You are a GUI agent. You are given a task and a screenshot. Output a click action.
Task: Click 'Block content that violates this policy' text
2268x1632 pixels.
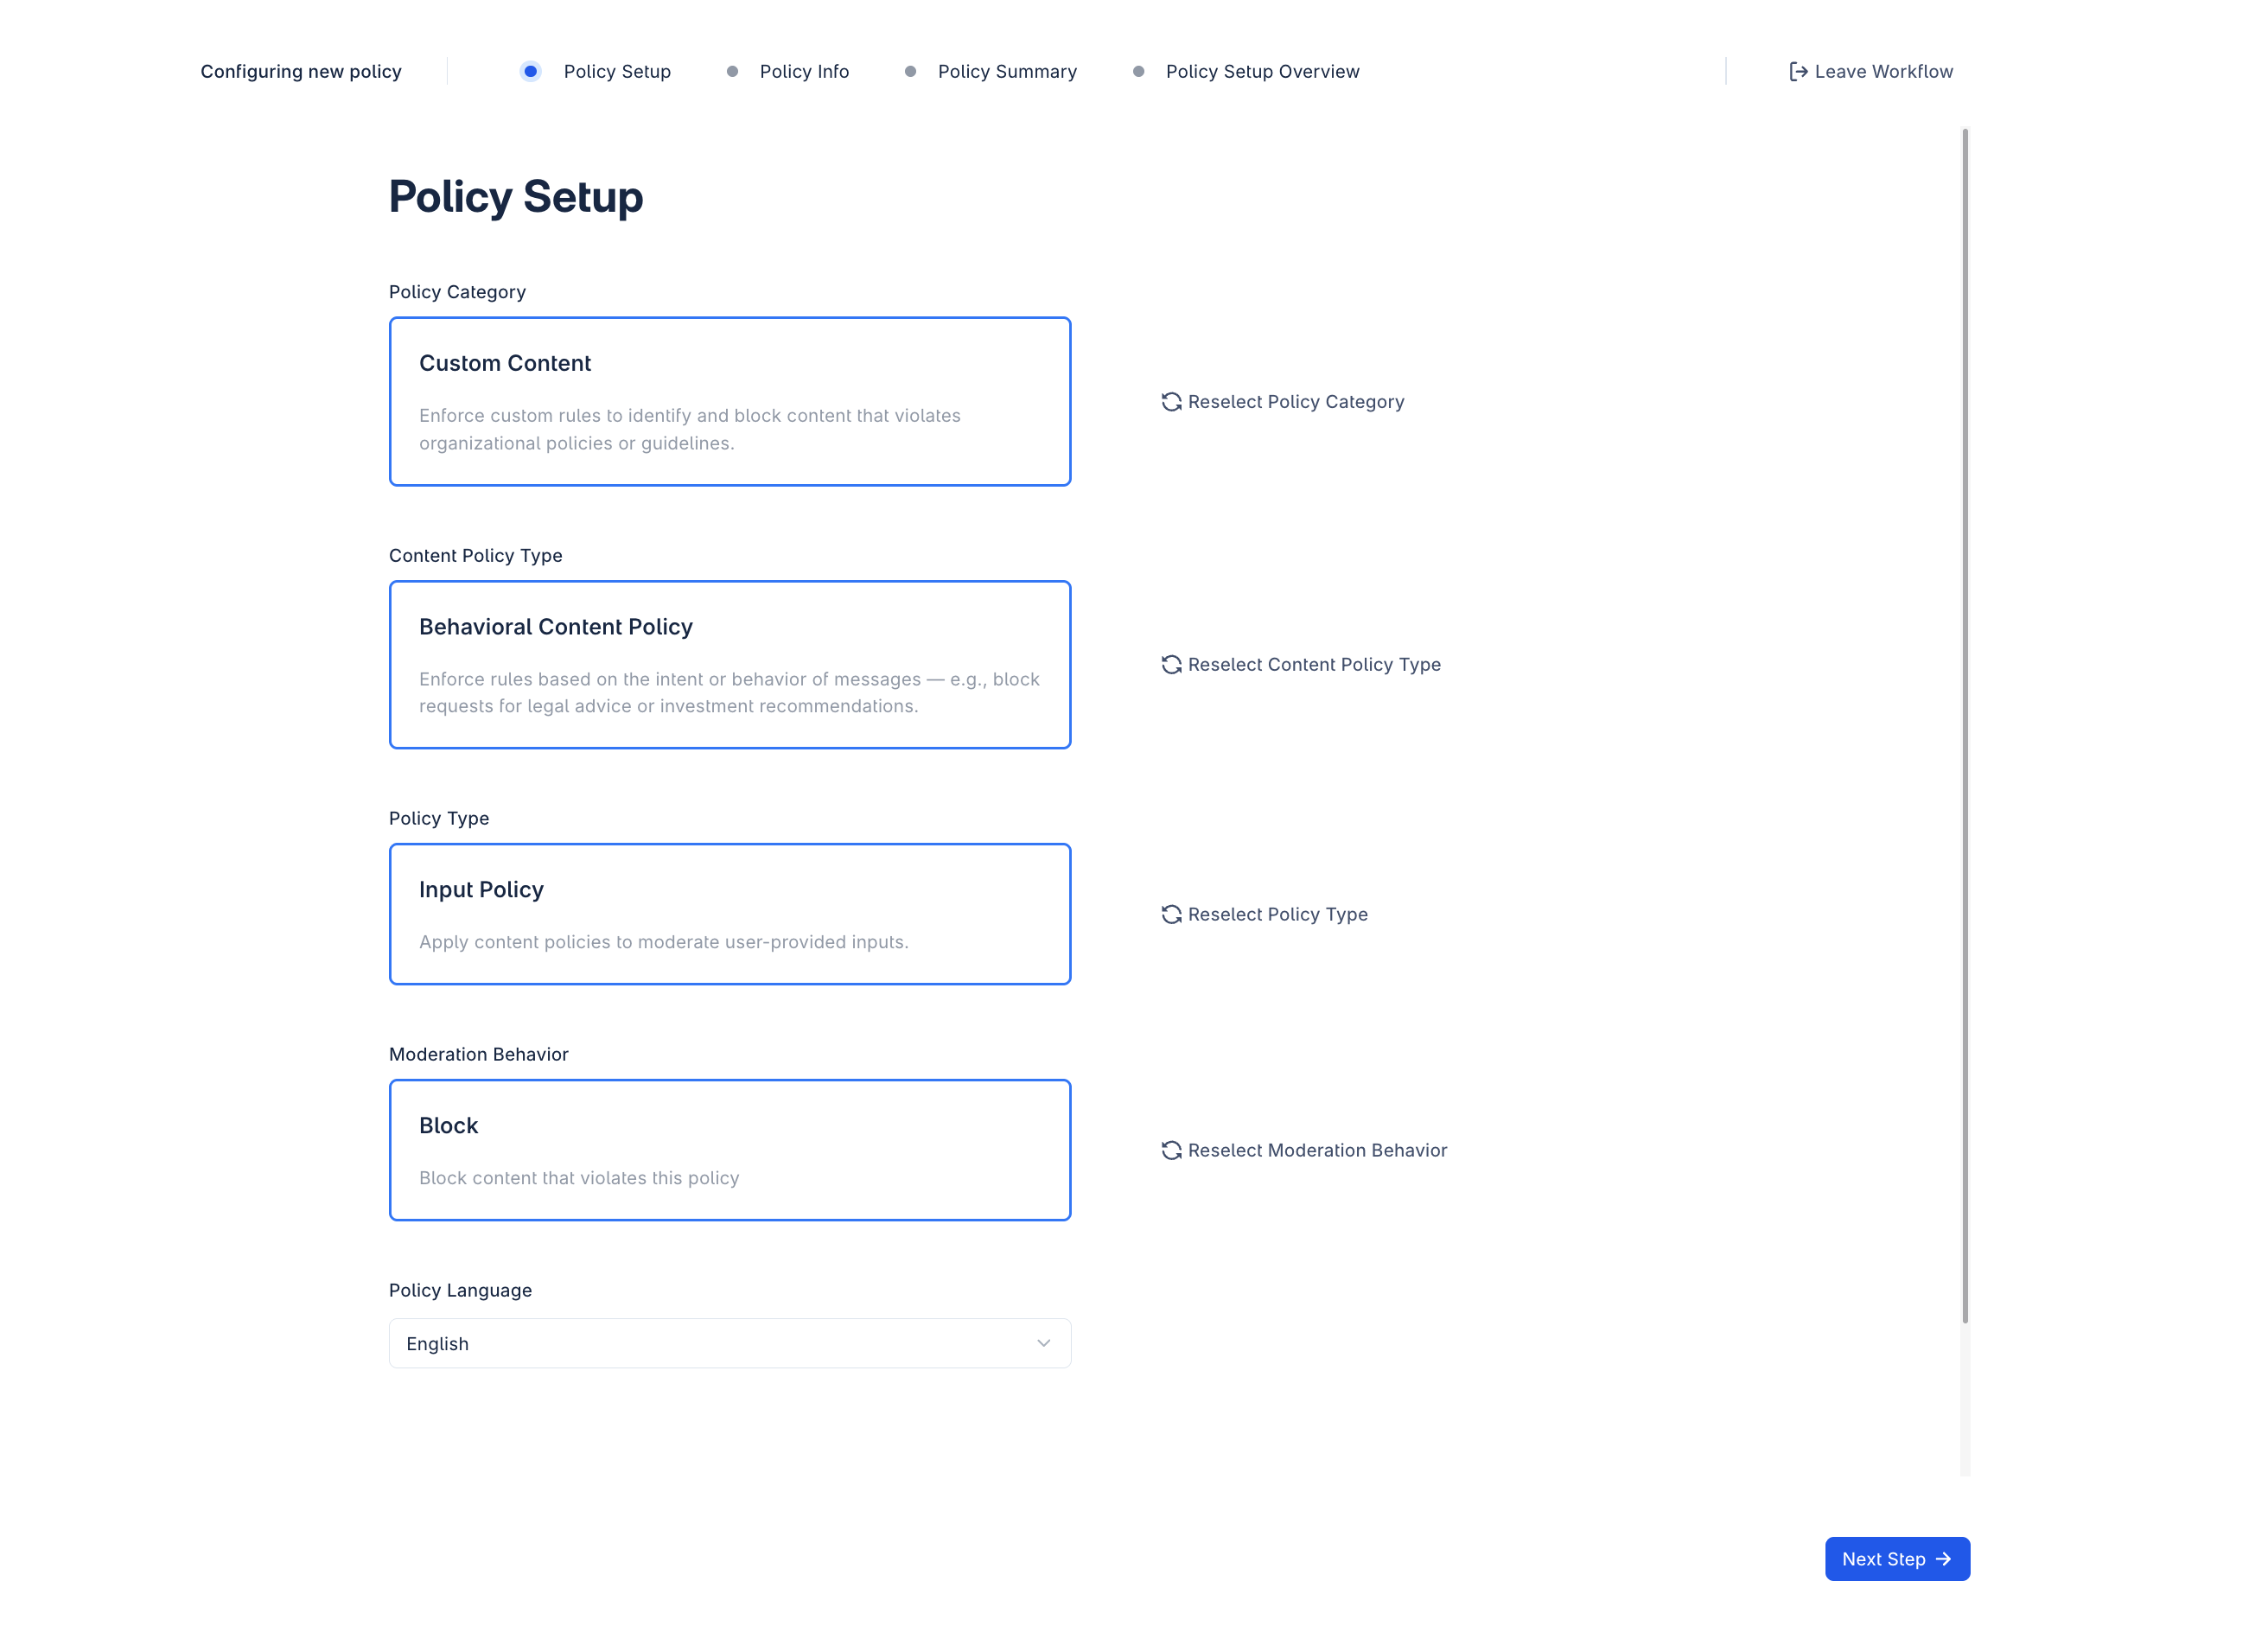click(x=579, y=1179)
